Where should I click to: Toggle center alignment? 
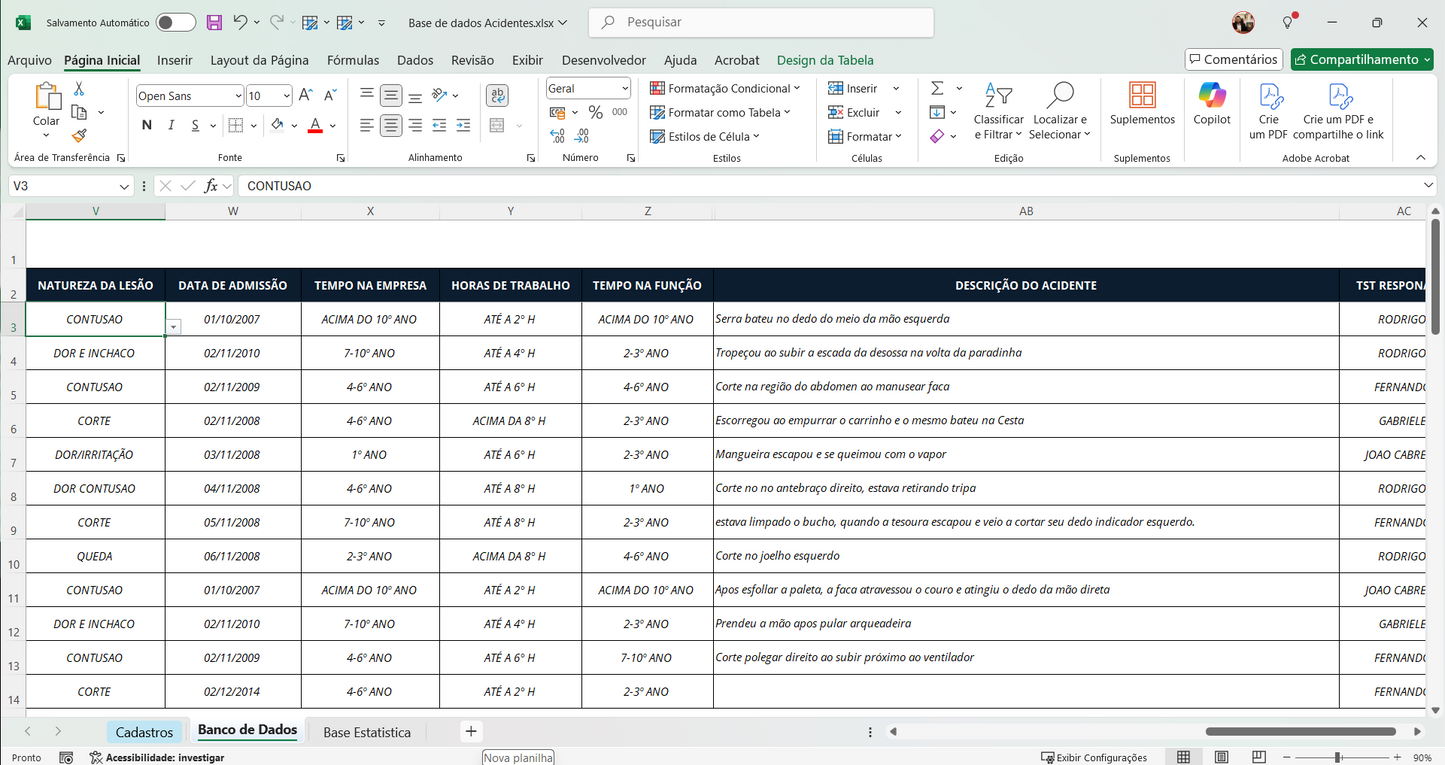(x=390, y=123)
